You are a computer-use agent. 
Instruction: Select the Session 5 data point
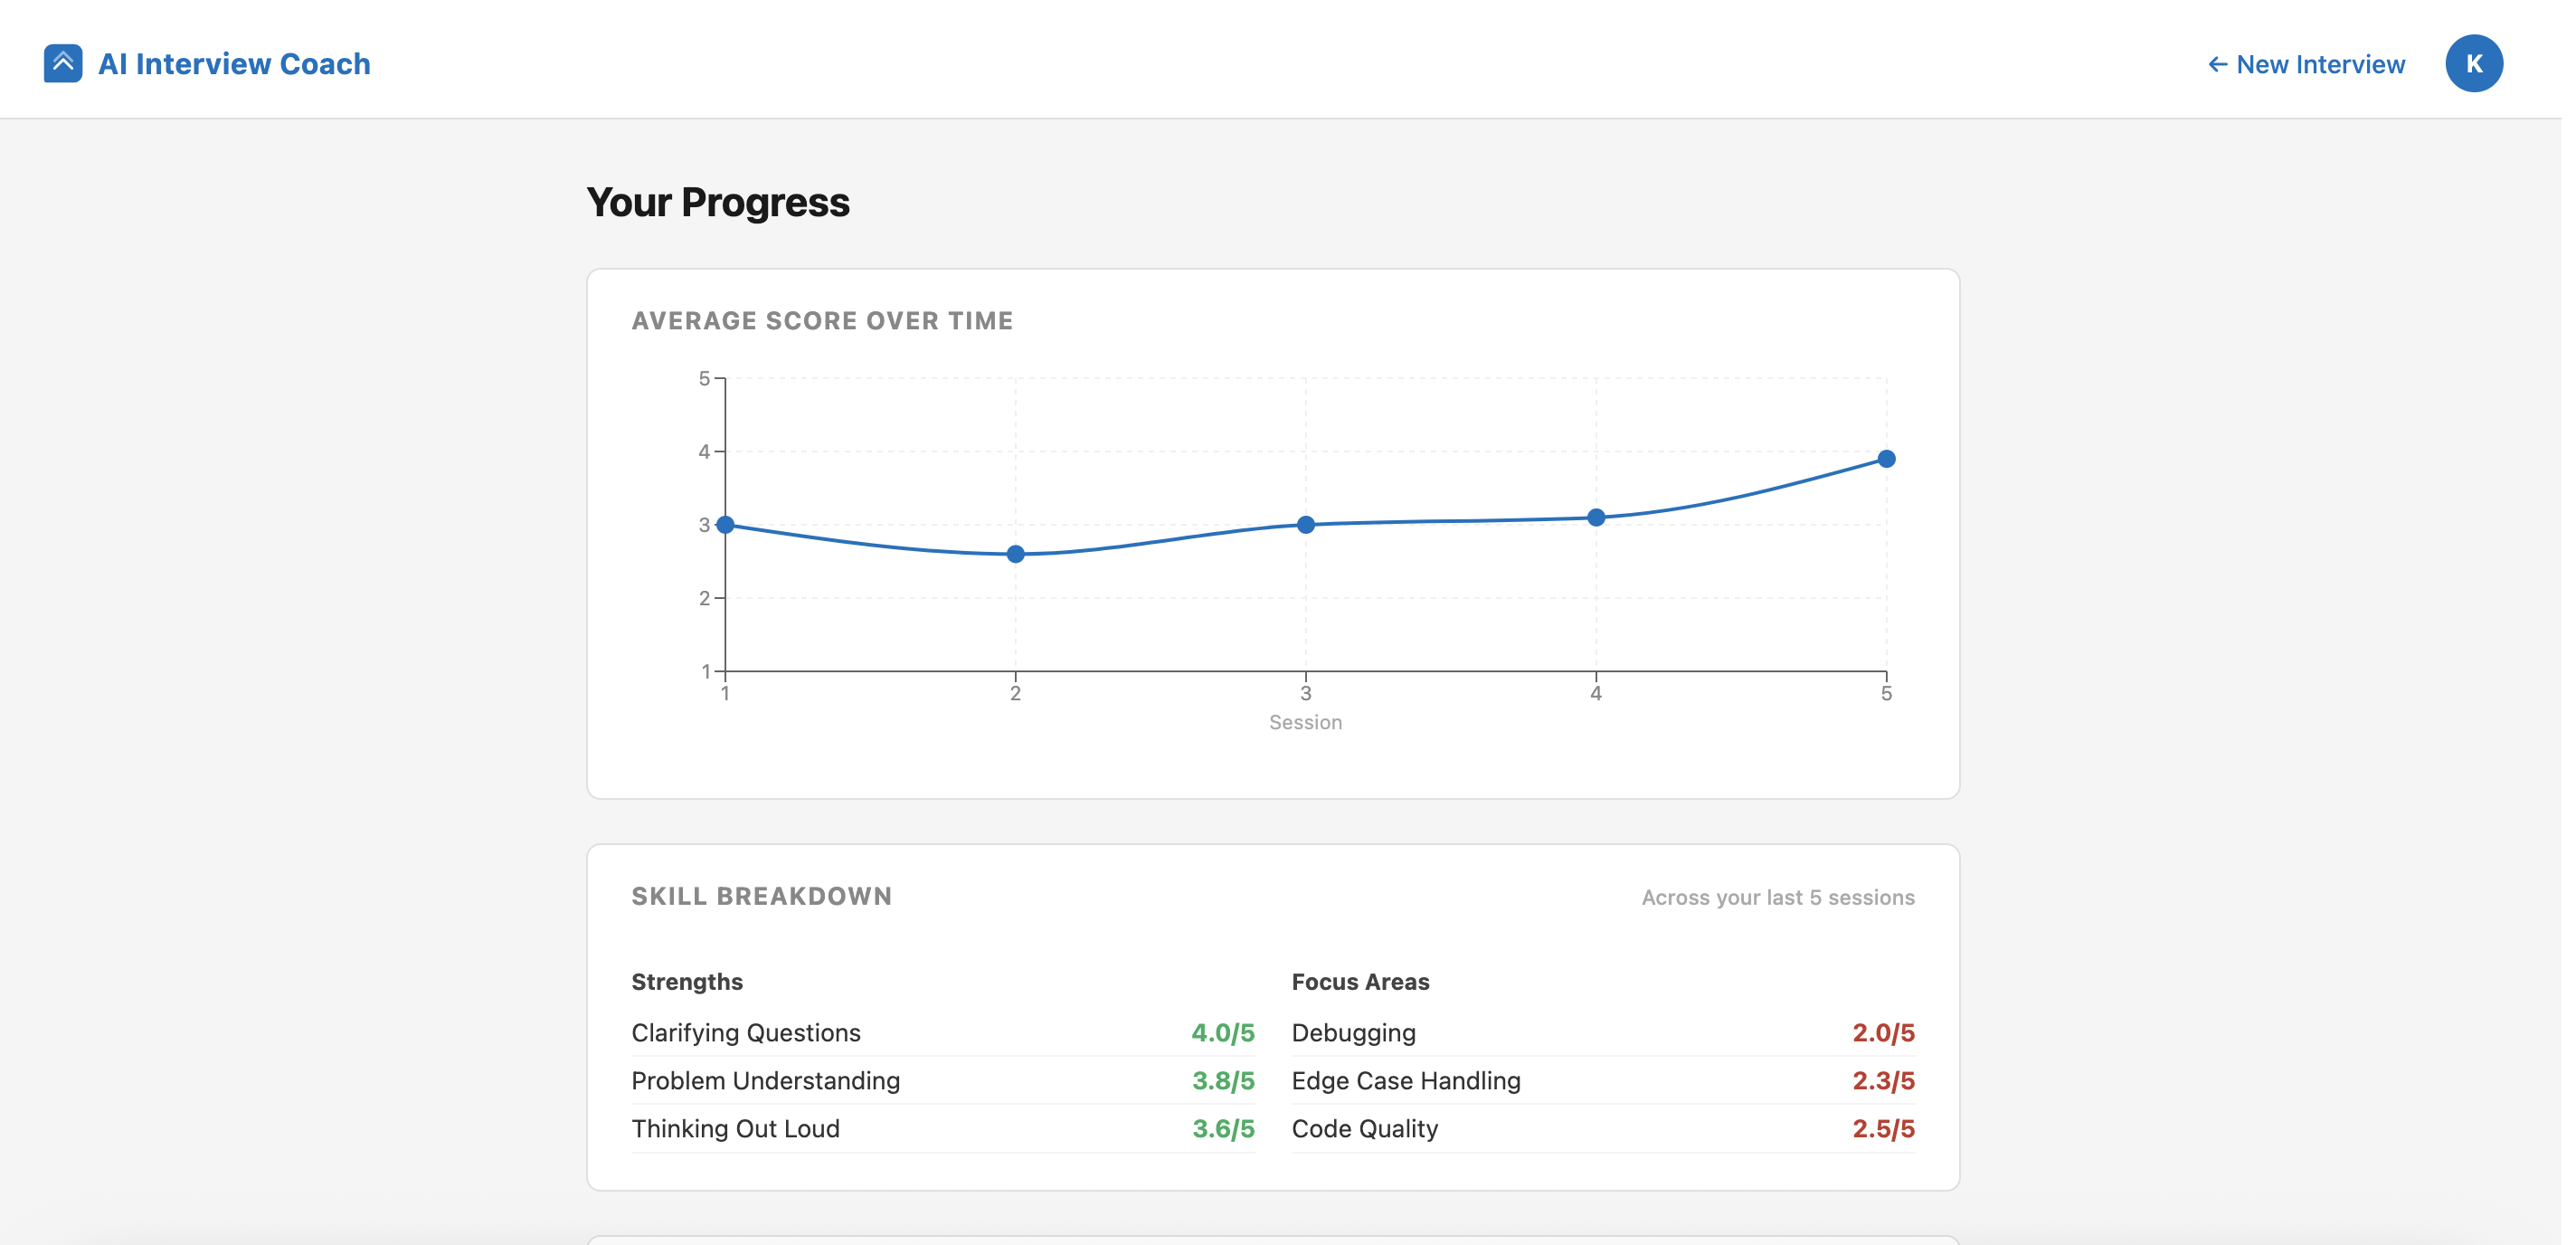[1886, 458]
